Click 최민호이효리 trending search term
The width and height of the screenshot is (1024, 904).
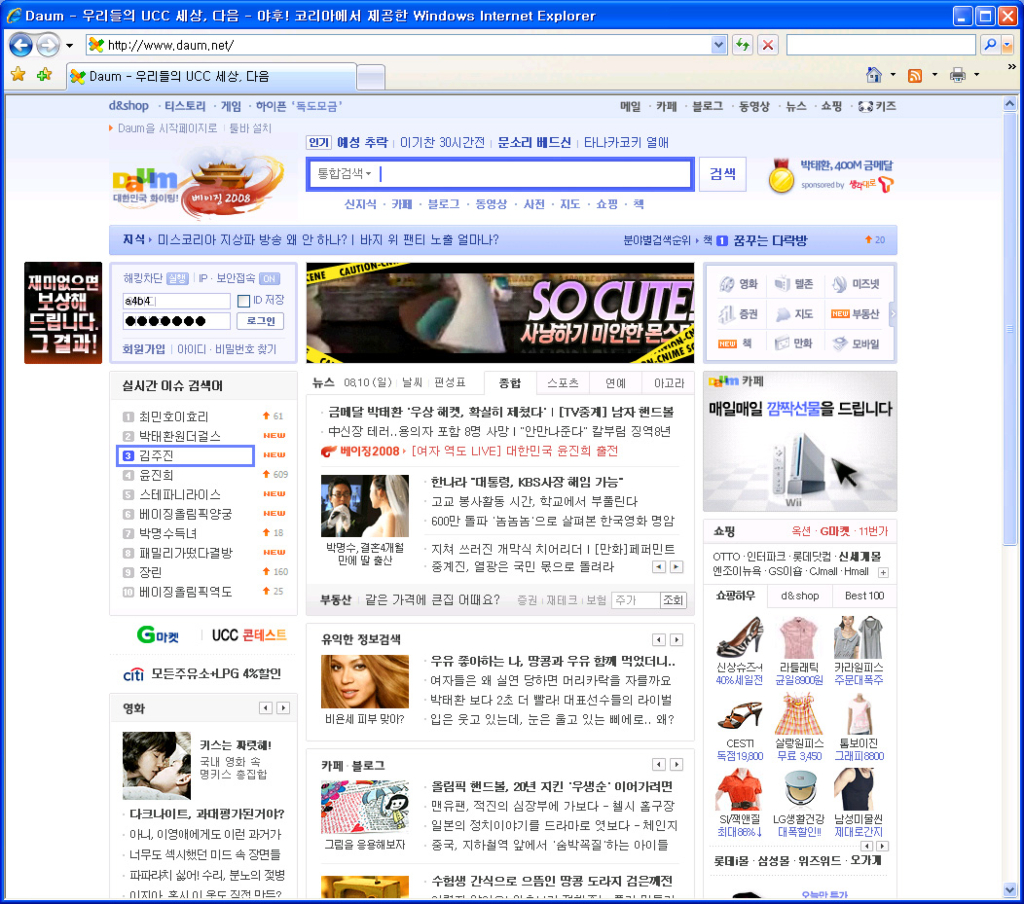(173, 416)
